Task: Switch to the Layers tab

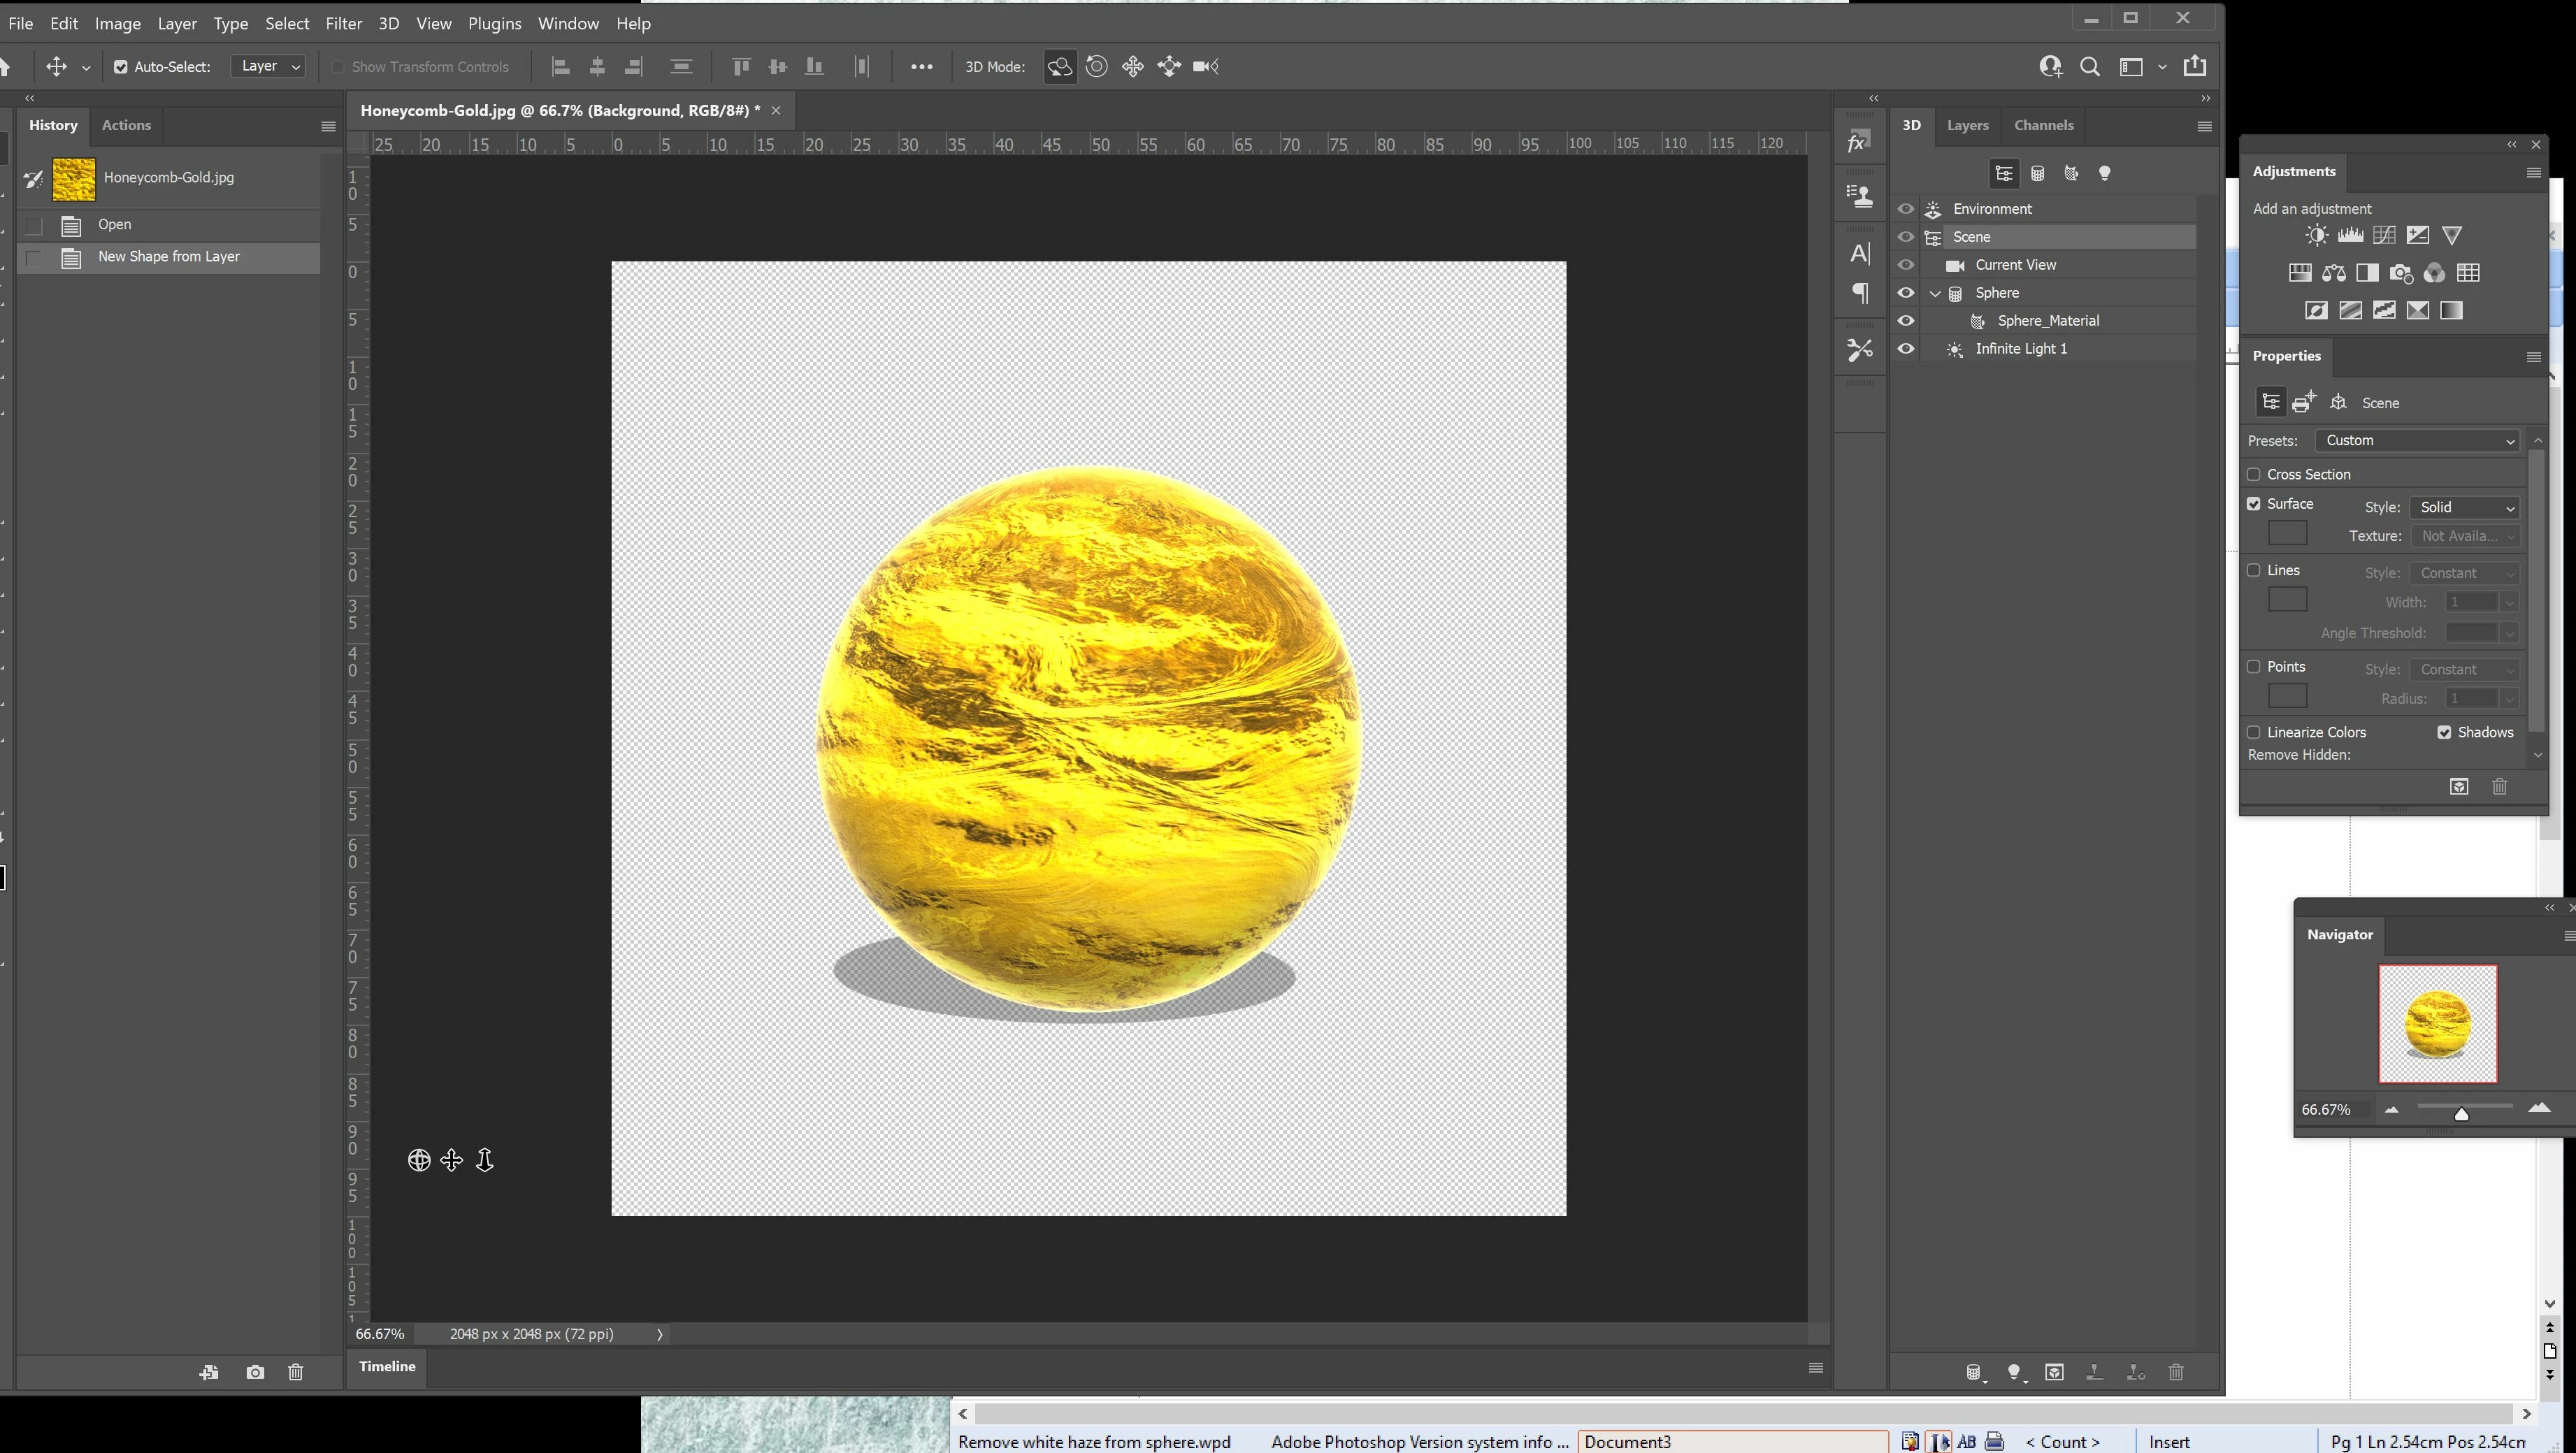Action: (1967, 125)
